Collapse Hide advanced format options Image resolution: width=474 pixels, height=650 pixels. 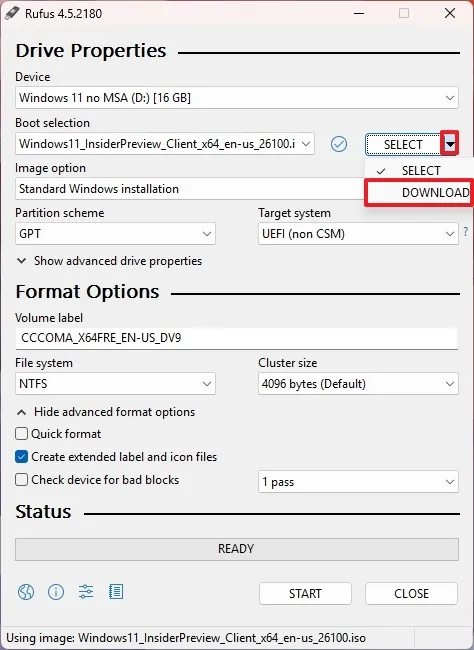point(106,412)
